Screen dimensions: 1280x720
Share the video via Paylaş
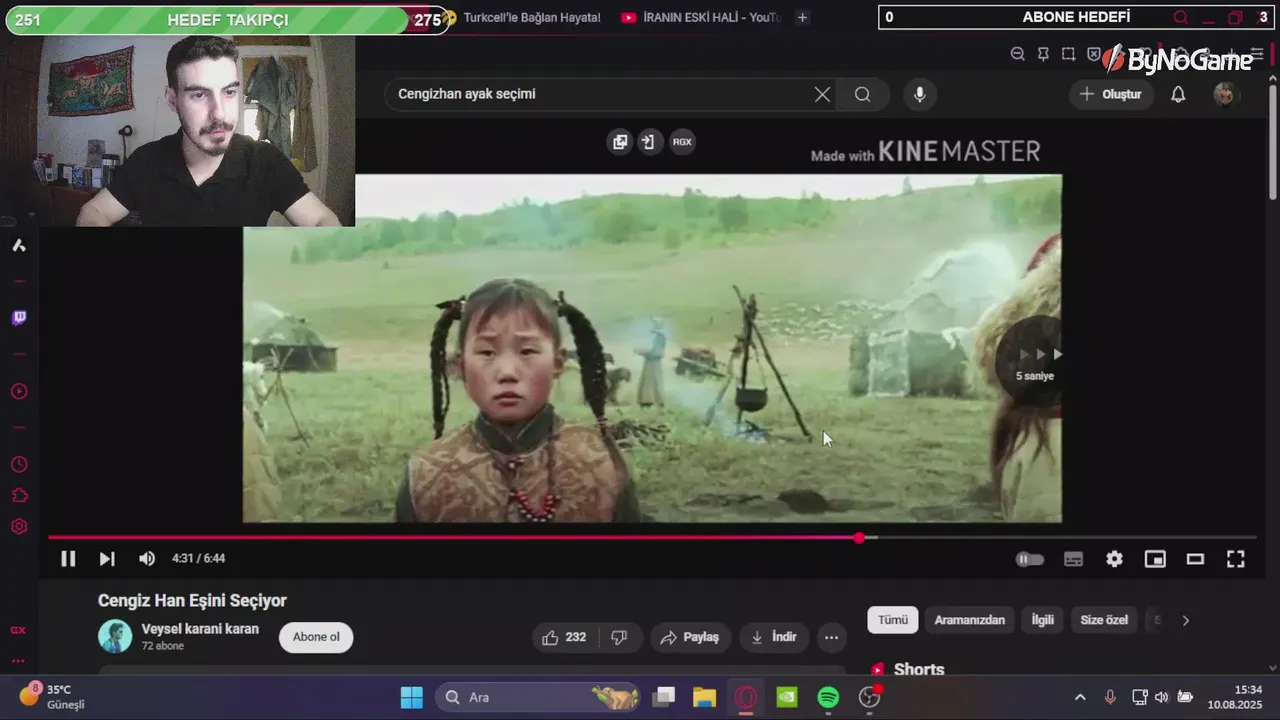coord(691,637)
